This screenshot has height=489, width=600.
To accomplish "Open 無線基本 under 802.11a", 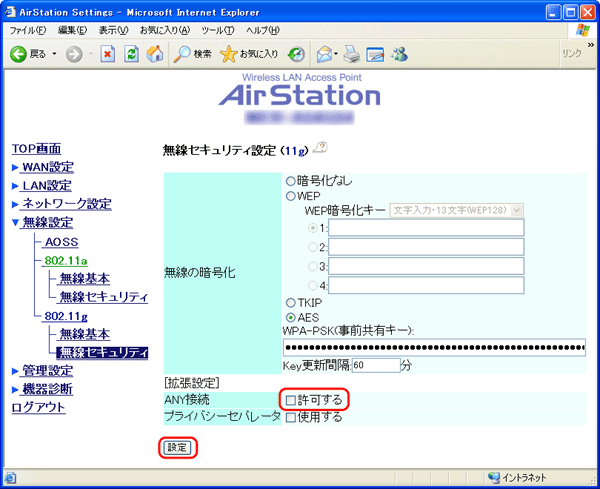I will point(85,279).
